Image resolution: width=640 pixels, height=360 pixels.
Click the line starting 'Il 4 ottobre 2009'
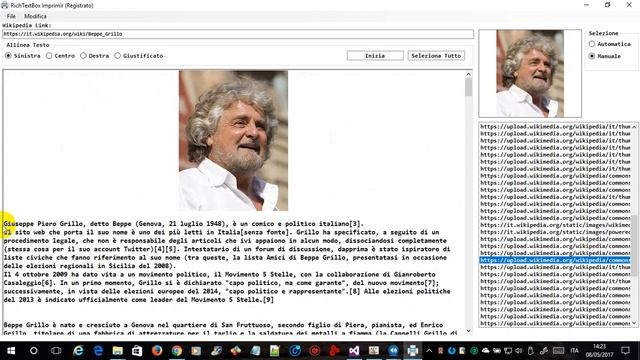tap(220, 274)
